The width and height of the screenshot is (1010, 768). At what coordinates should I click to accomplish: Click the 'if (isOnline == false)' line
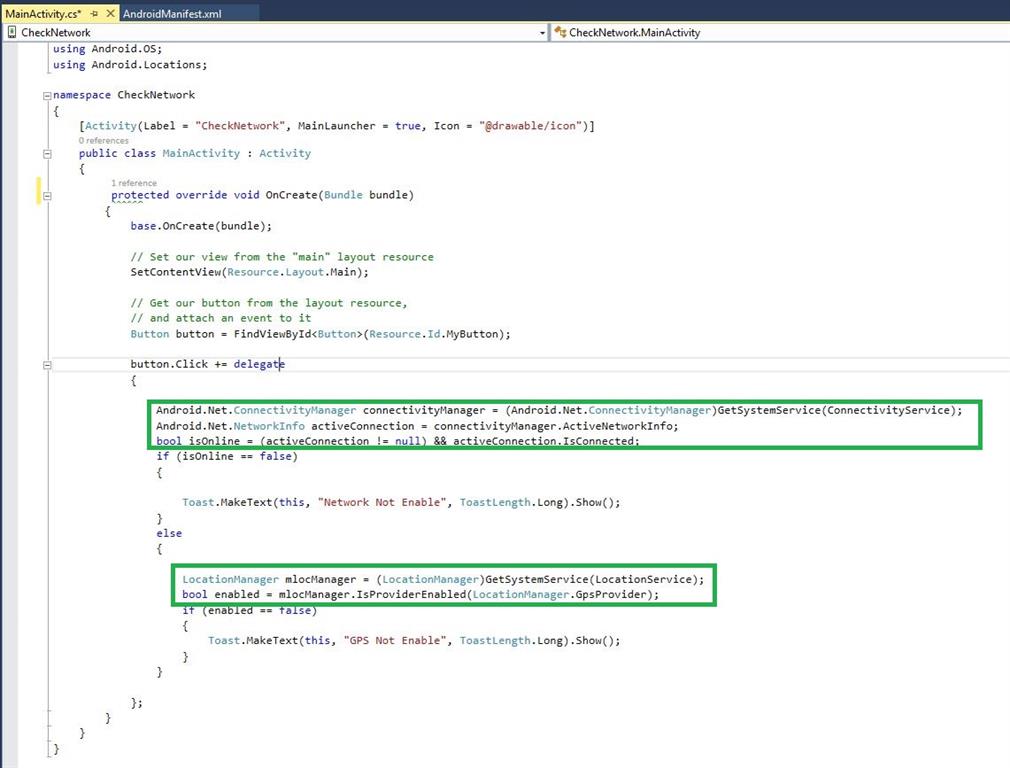pos(227,456)
